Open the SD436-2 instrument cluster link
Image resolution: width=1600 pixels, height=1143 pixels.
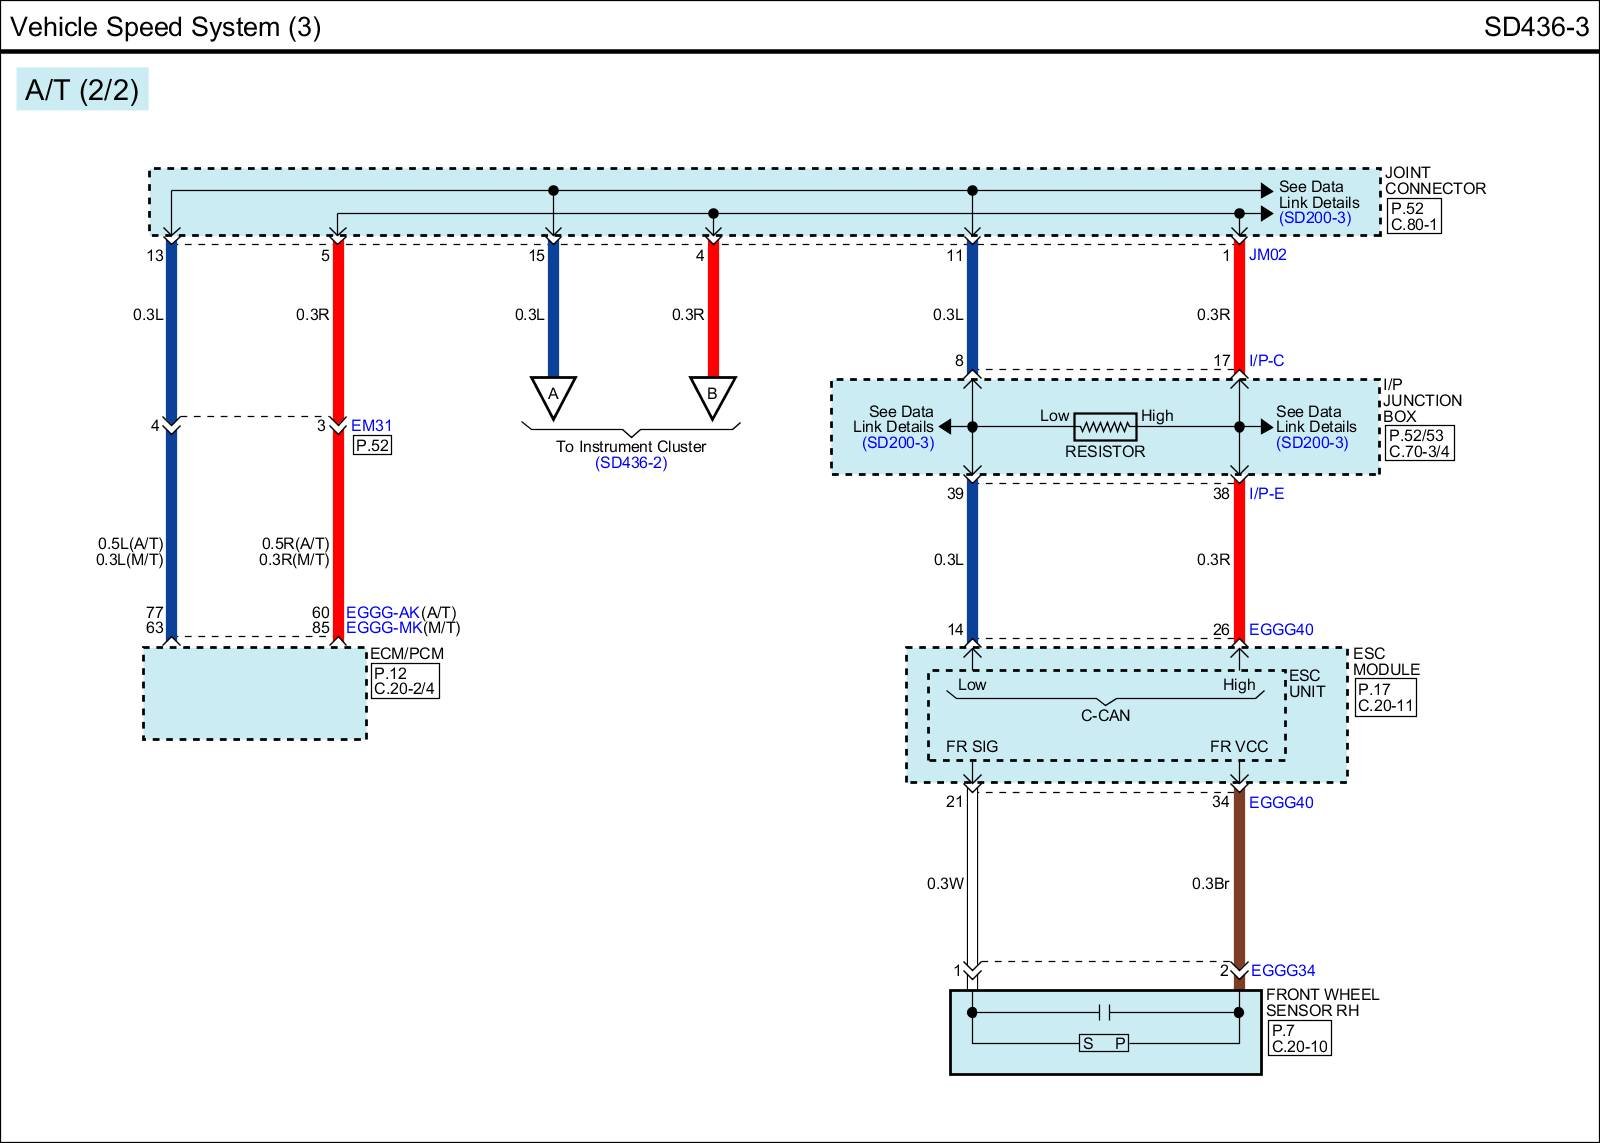point(631,463)
